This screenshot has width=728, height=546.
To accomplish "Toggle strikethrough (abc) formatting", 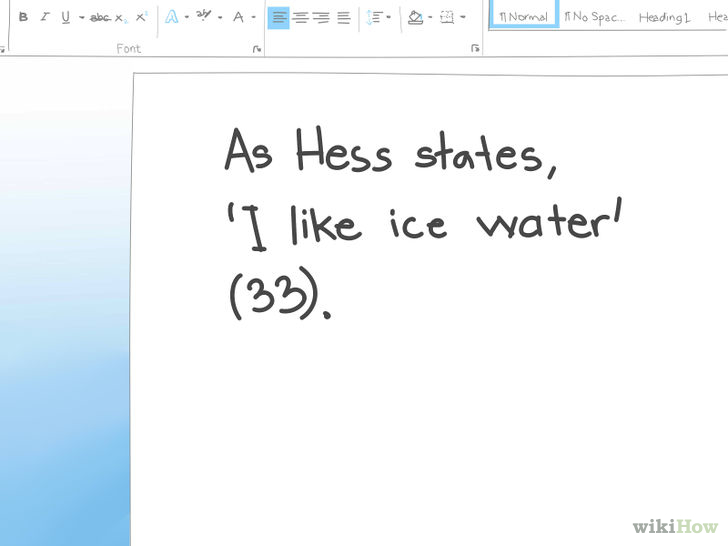I will point(100,18).
